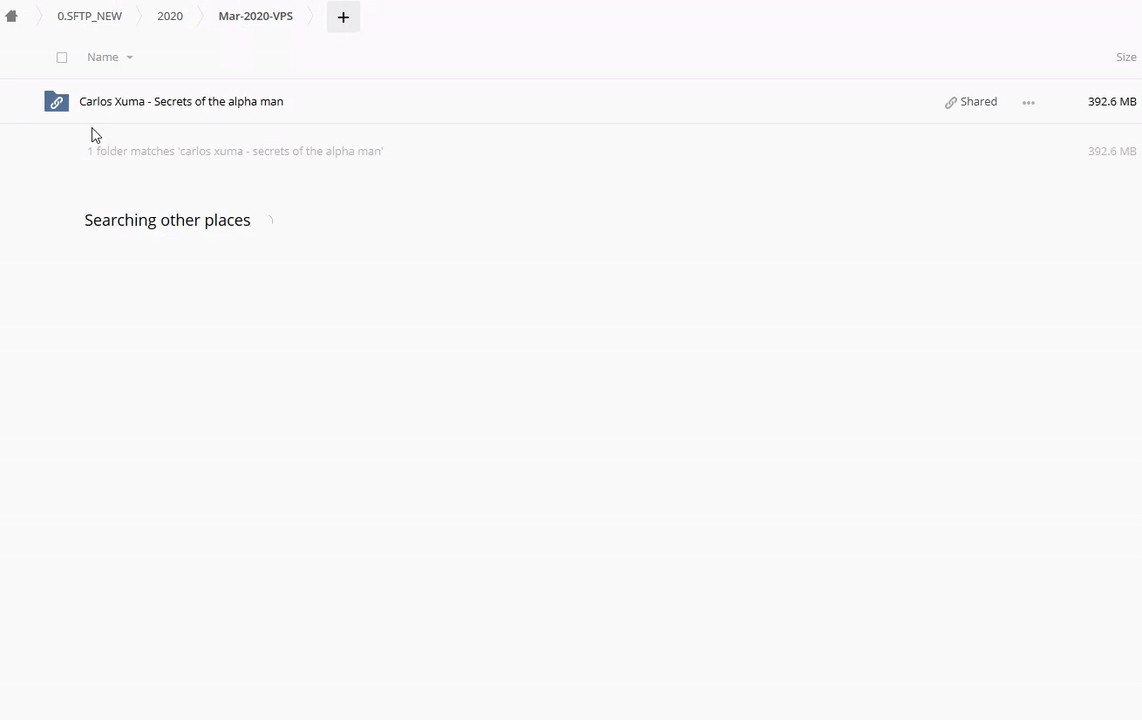Click the loading spinner beside Searching other places

click(x=269, y=221)
